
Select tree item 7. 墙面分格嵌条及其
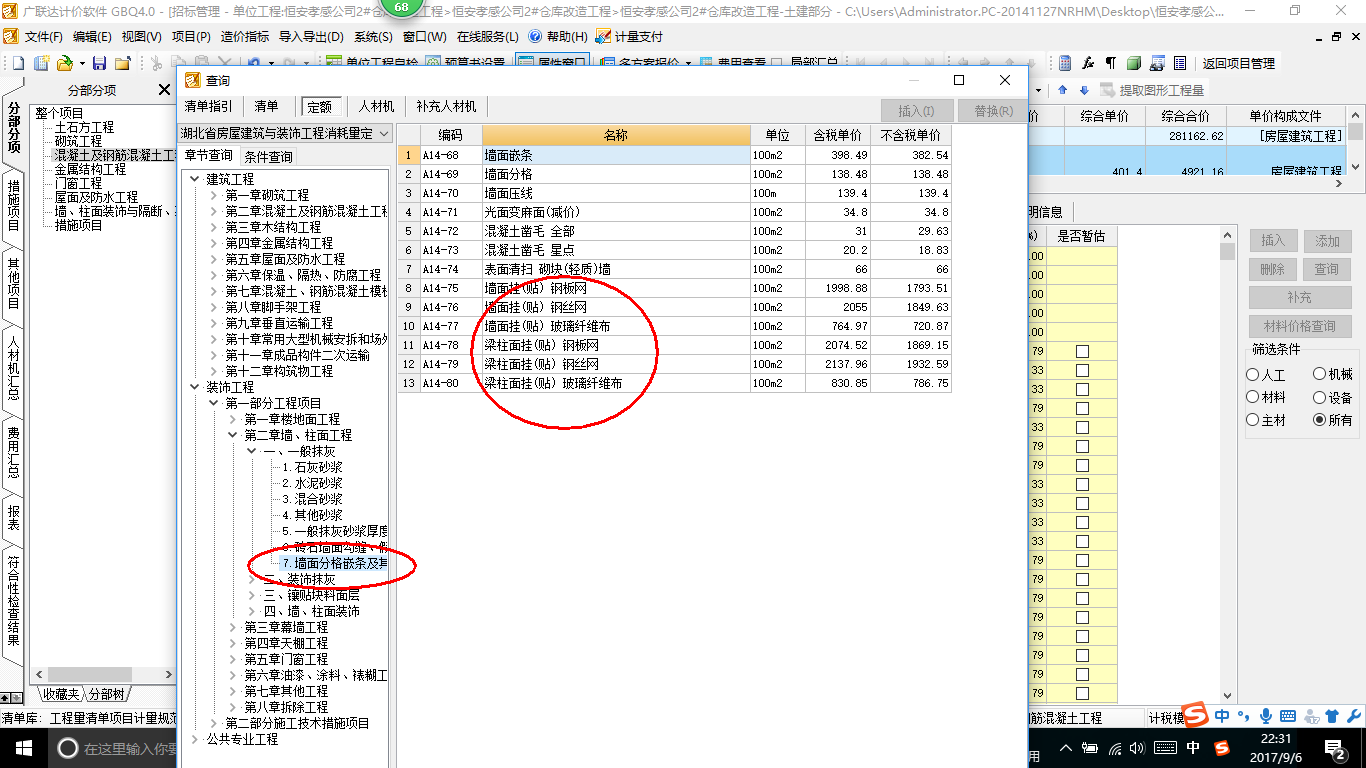[x=333, y=563]
